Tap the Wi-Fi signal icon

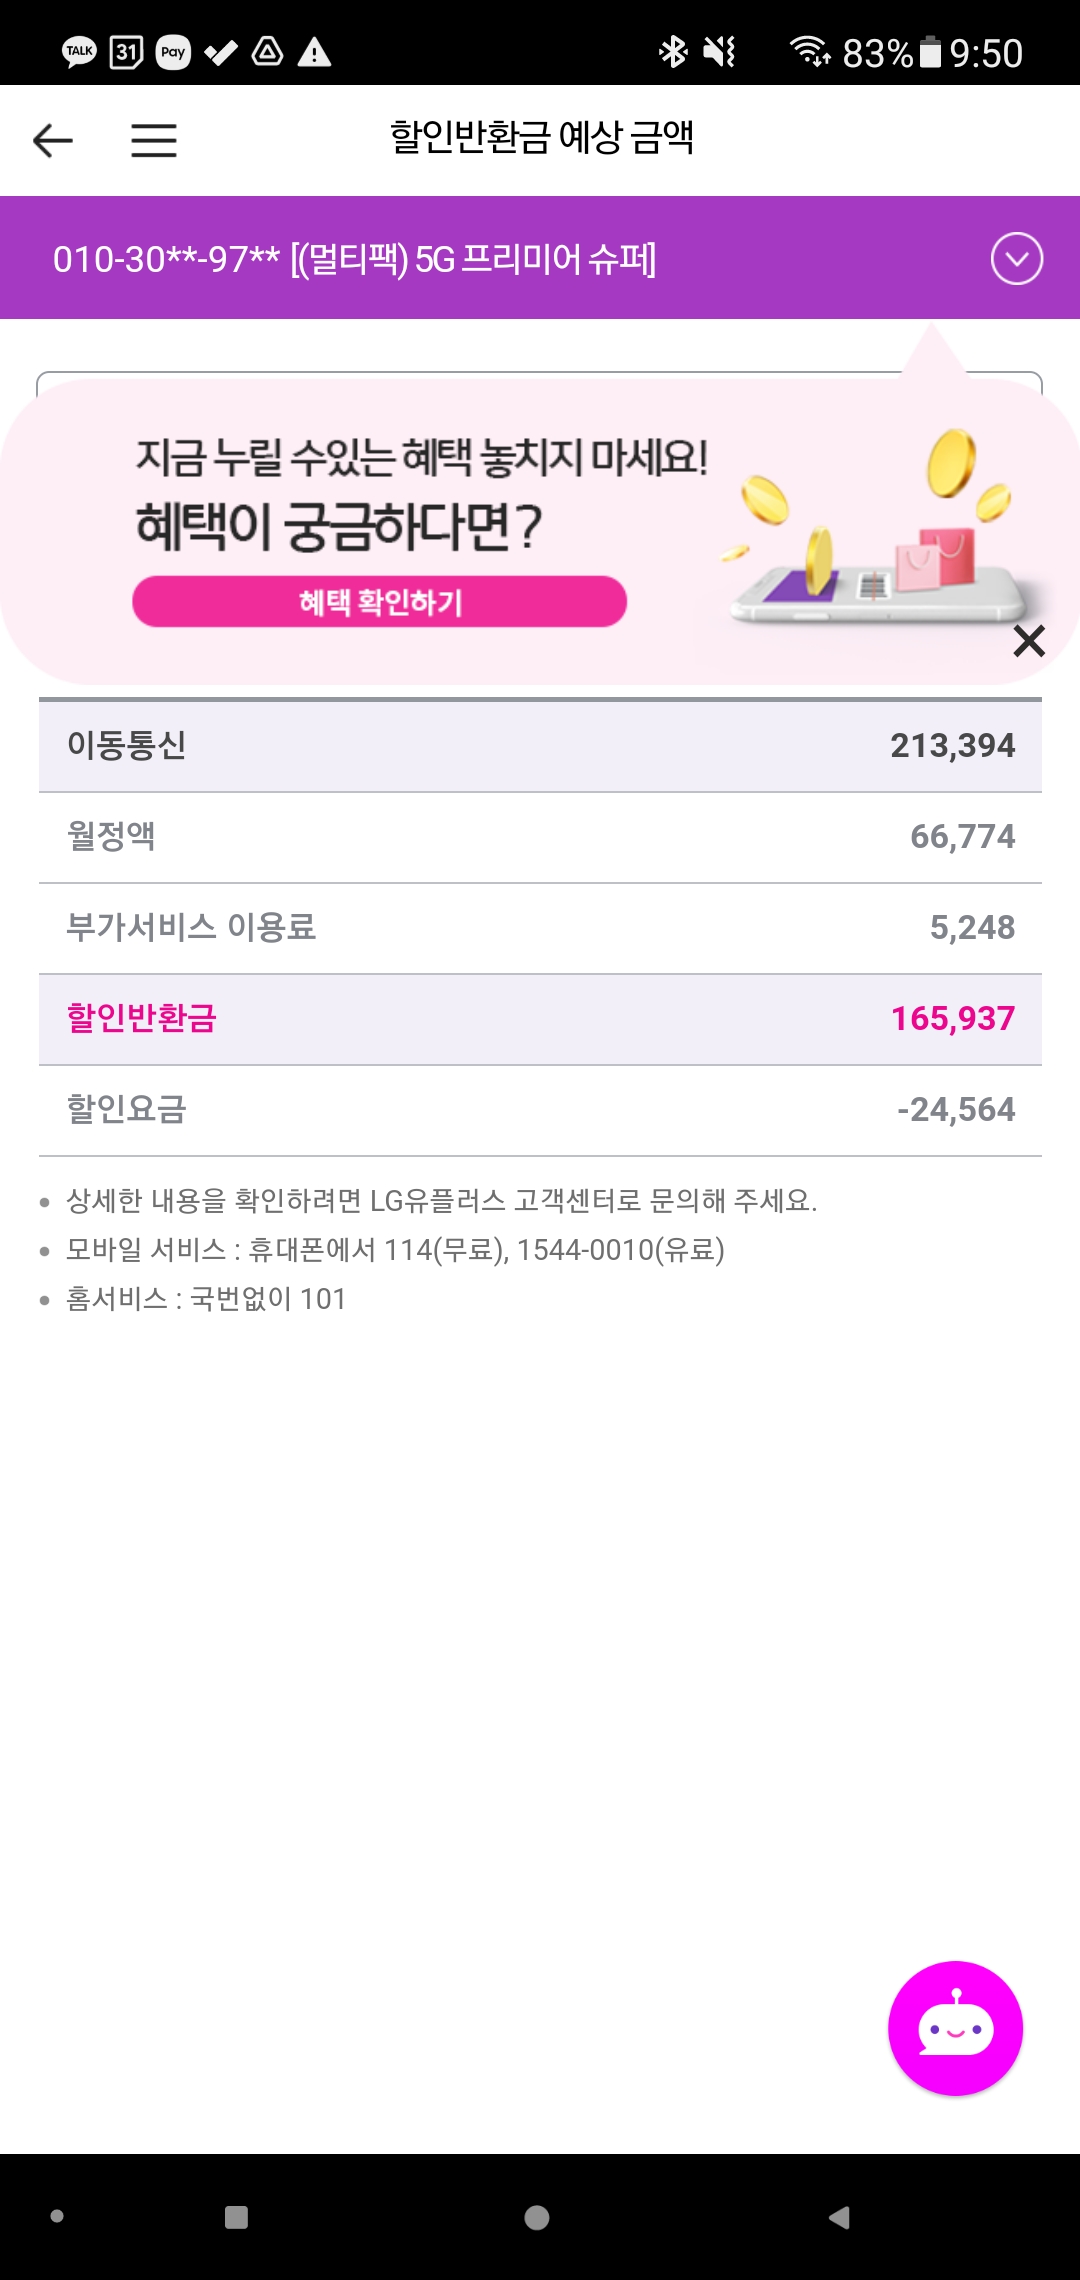[809, 51]
